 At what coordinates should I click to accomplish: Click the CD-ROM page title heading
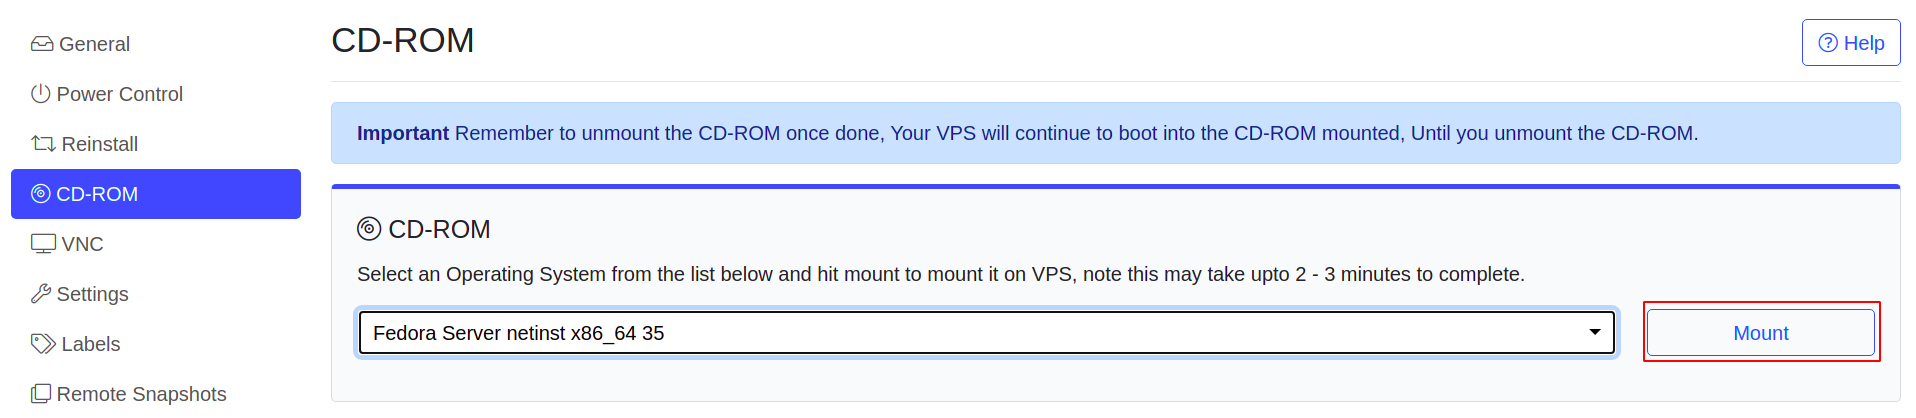pyautogui.click(x=403, y=40)
